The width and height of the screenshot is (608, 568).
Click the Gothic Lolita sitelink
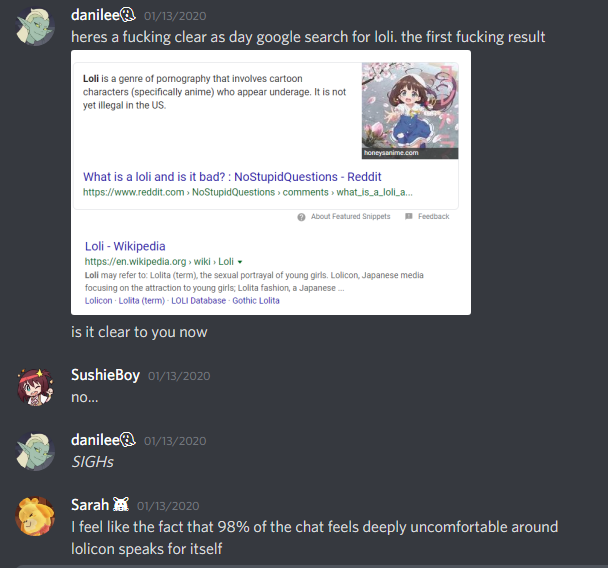point(256,300)
